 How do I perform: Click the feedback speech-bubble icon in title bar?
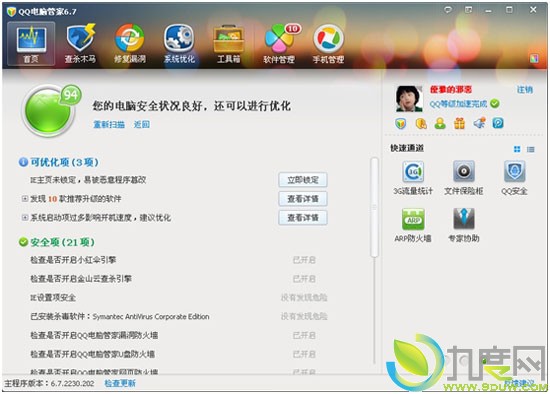point(448,10)
